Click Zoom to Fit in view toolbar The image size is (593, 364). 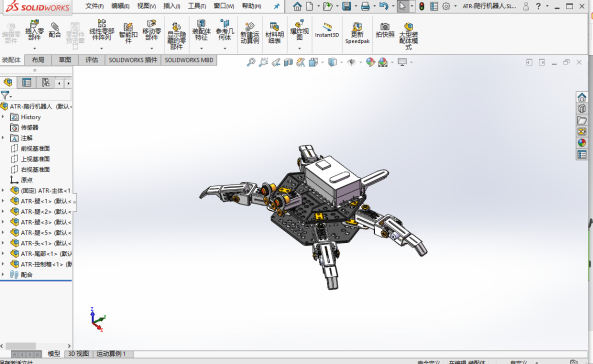pyautogui.click(x=251, y=62)
